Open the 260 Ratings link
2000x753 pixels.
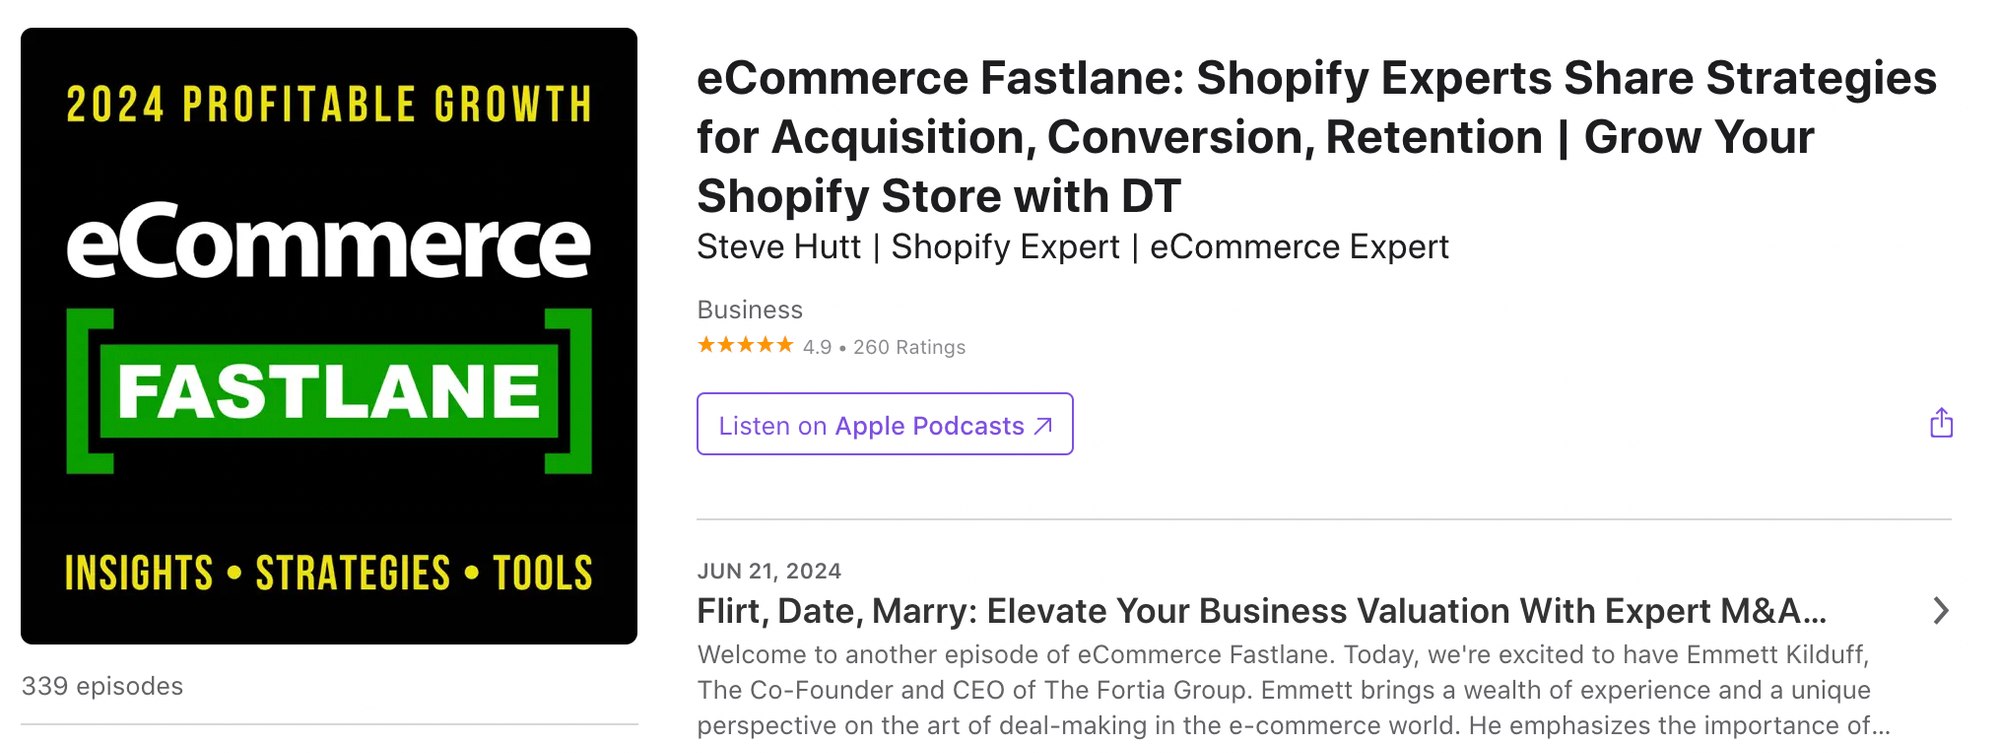908,347
